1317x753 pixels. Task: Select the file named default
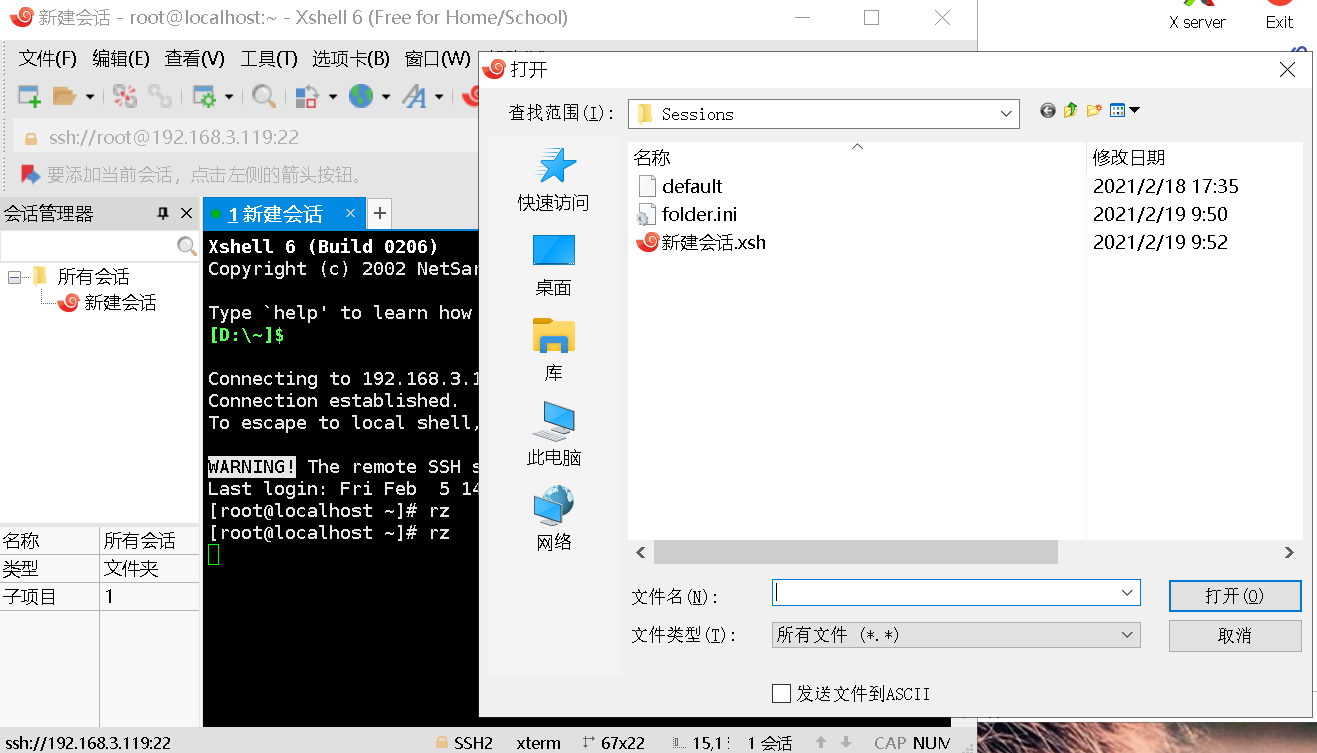(692, 186)
